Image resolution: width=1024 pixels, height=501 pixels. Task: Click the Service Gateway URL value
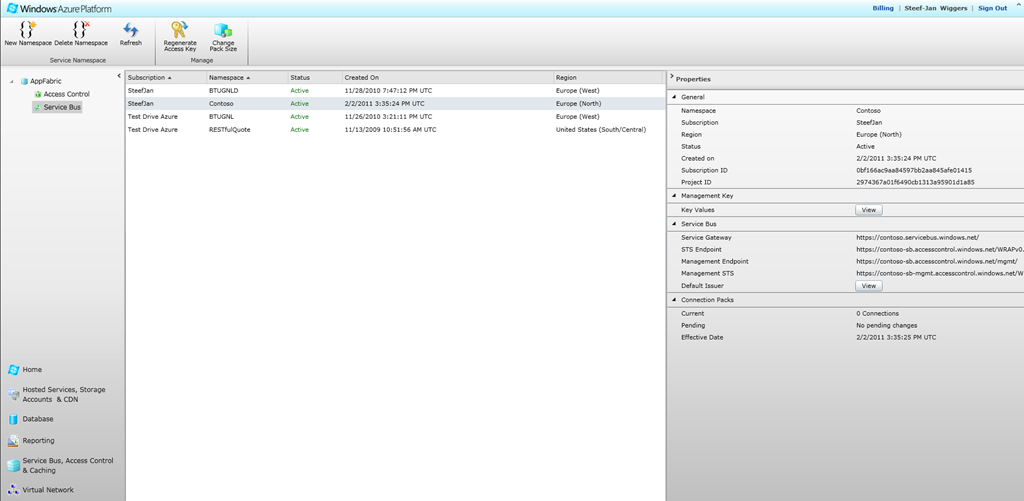(918, 238)
